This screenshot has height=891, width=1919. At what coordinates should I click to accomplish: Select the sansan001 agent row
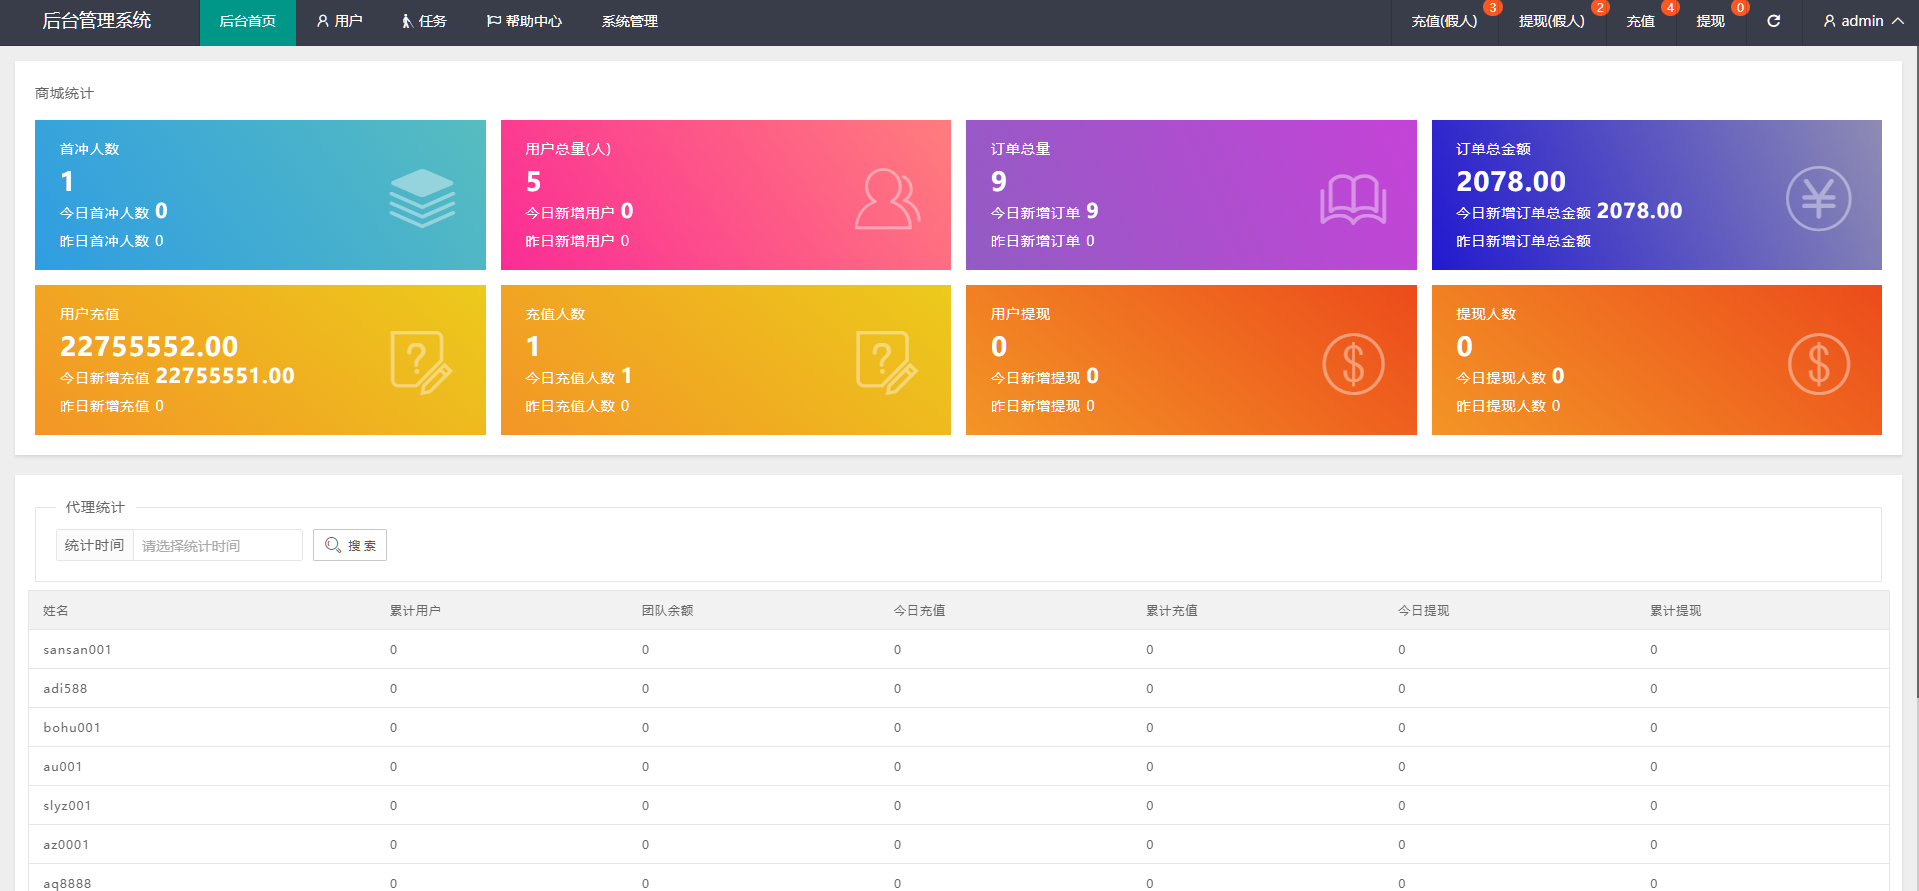click(x=77, y=650)
